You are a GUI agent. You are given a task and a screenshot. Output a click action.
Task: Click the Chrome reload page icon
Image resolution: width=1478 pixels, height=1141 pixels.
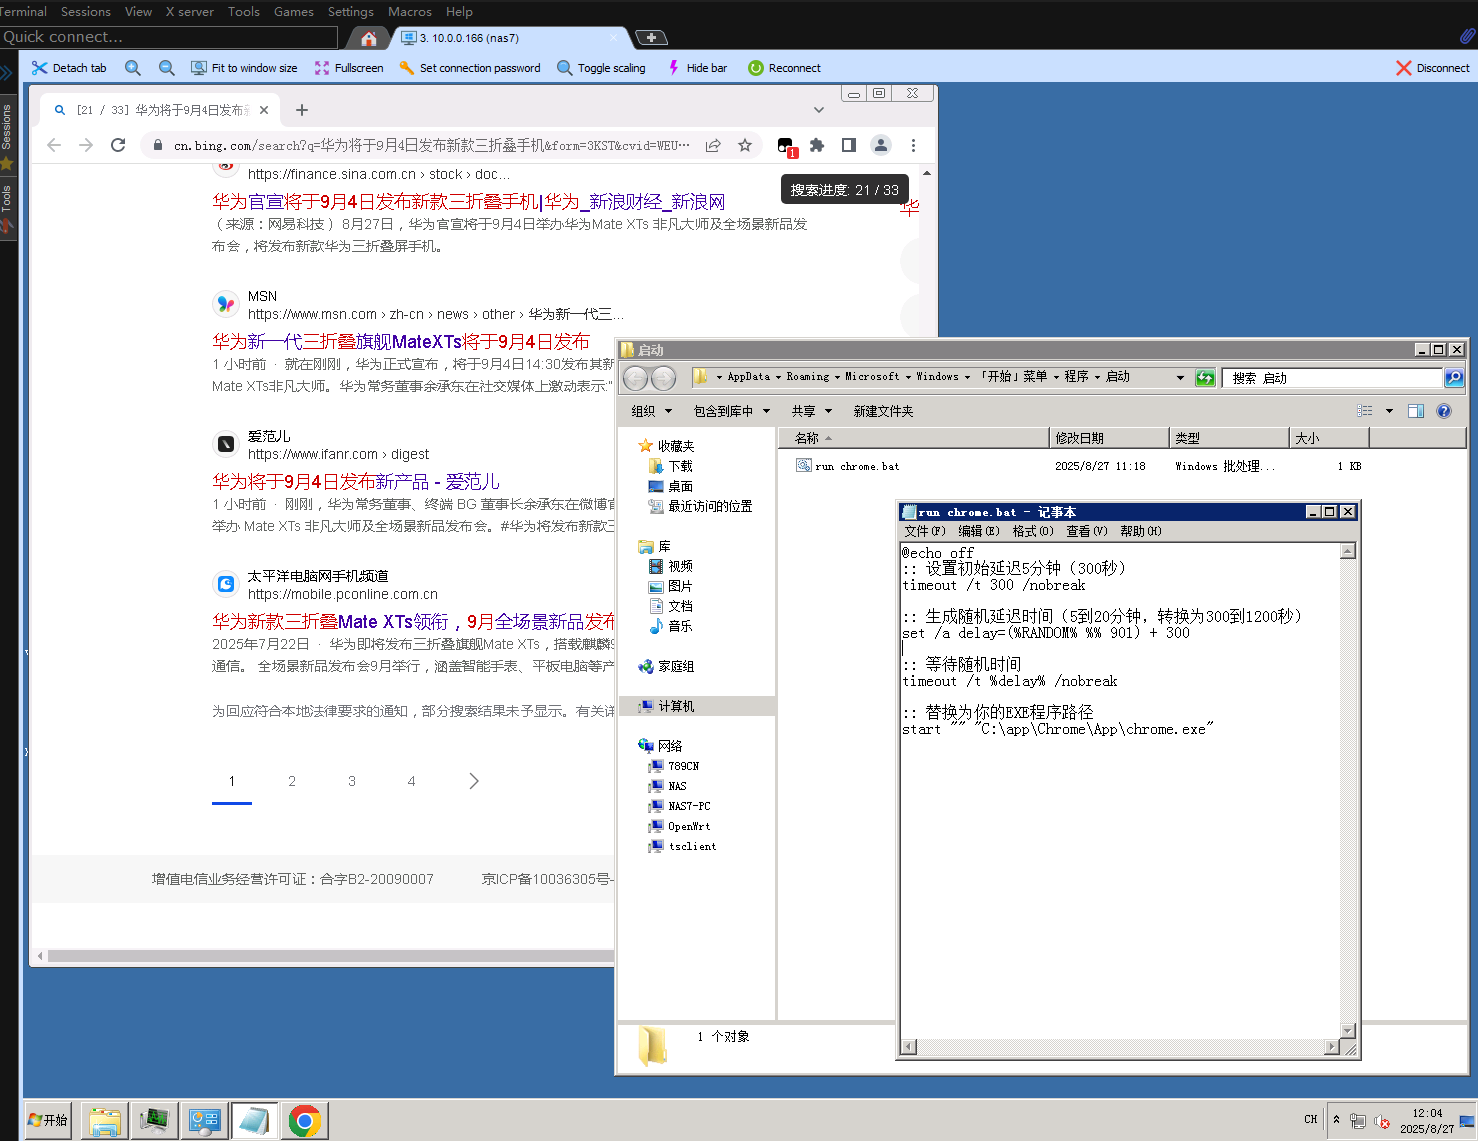coord(118,145)
